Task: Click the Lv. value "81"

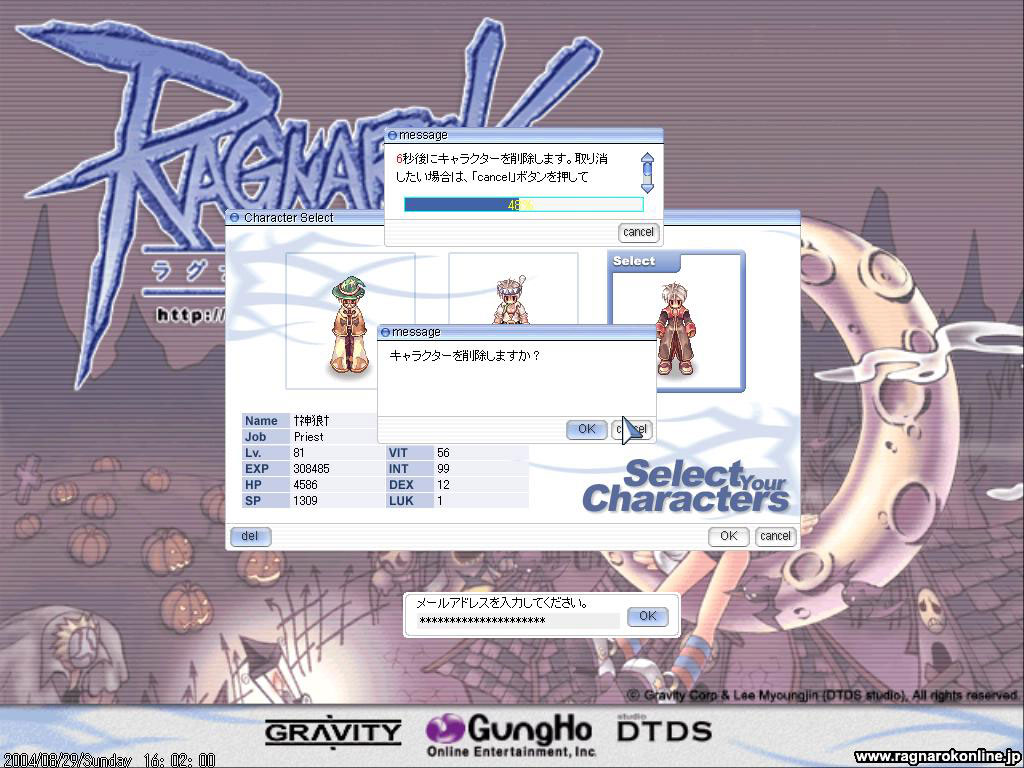Action: 299,453
